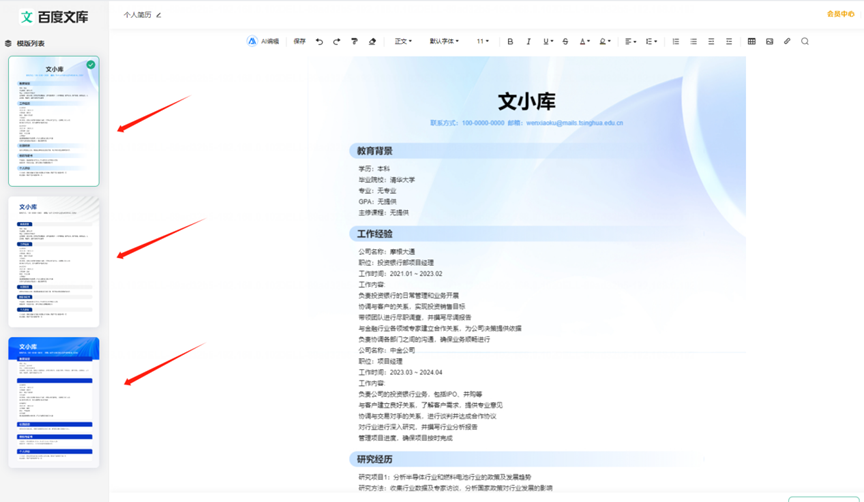
Task: Open the 正文 paragraph style dropdown
Action: pyautogui.click(x=403, y=42)
